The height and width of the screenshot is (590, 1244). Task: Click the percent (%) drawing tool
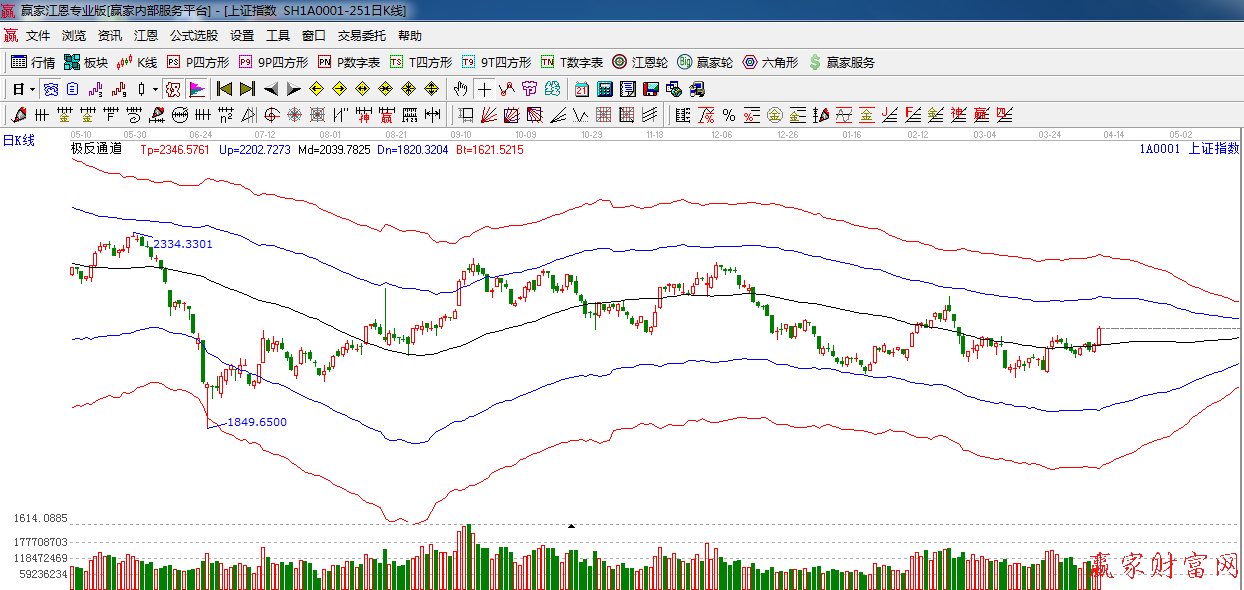pos(728,114)
